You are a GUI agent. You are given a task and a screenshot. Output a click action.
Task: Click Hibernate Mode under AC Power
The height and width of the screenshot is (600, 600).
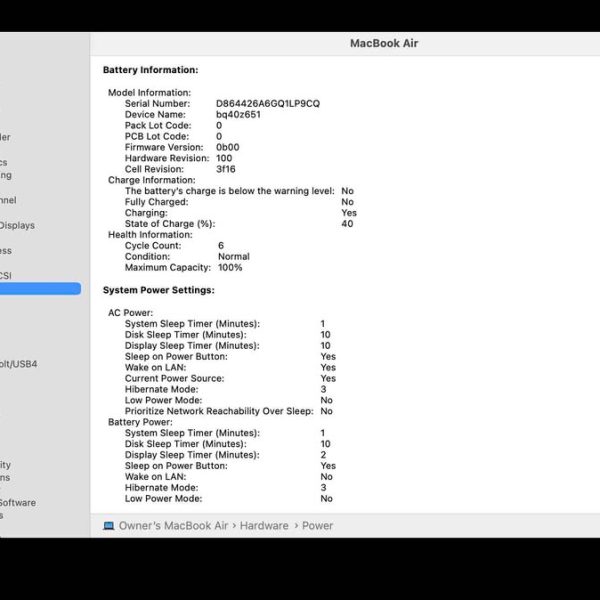(161, 389)
